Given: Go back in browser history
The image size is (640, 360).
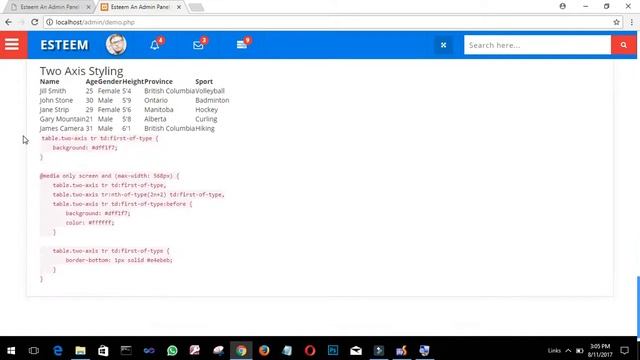Looking at the screenshot, I should pyautogui.click(x=9, y=22).
